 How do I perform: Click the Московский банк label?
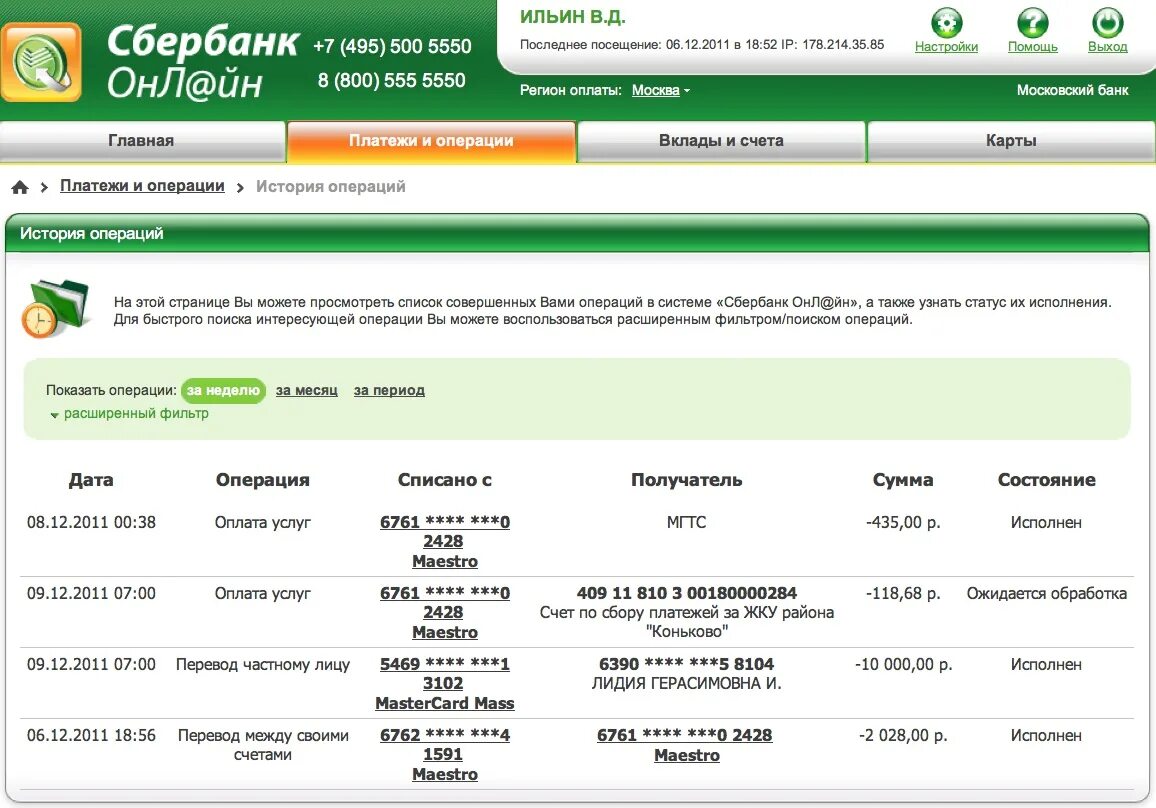coord(1072,90)
